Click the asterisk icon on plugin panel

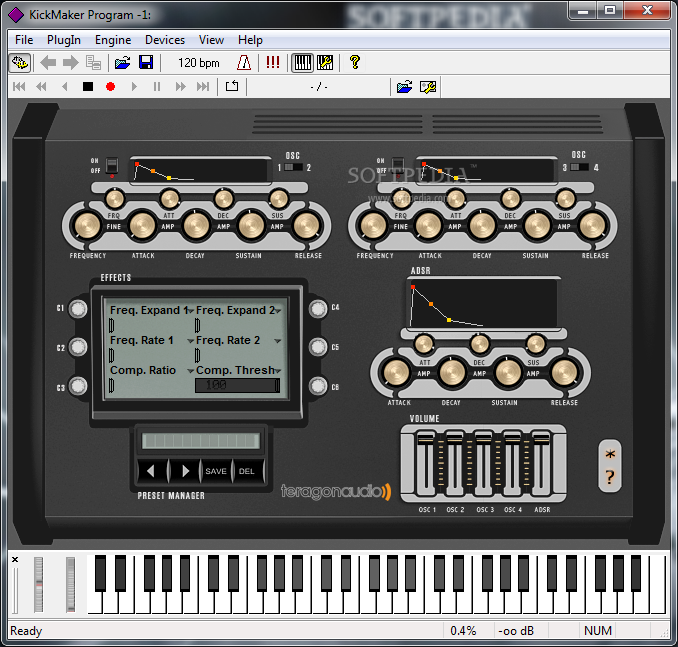click(x=610, y=455)
